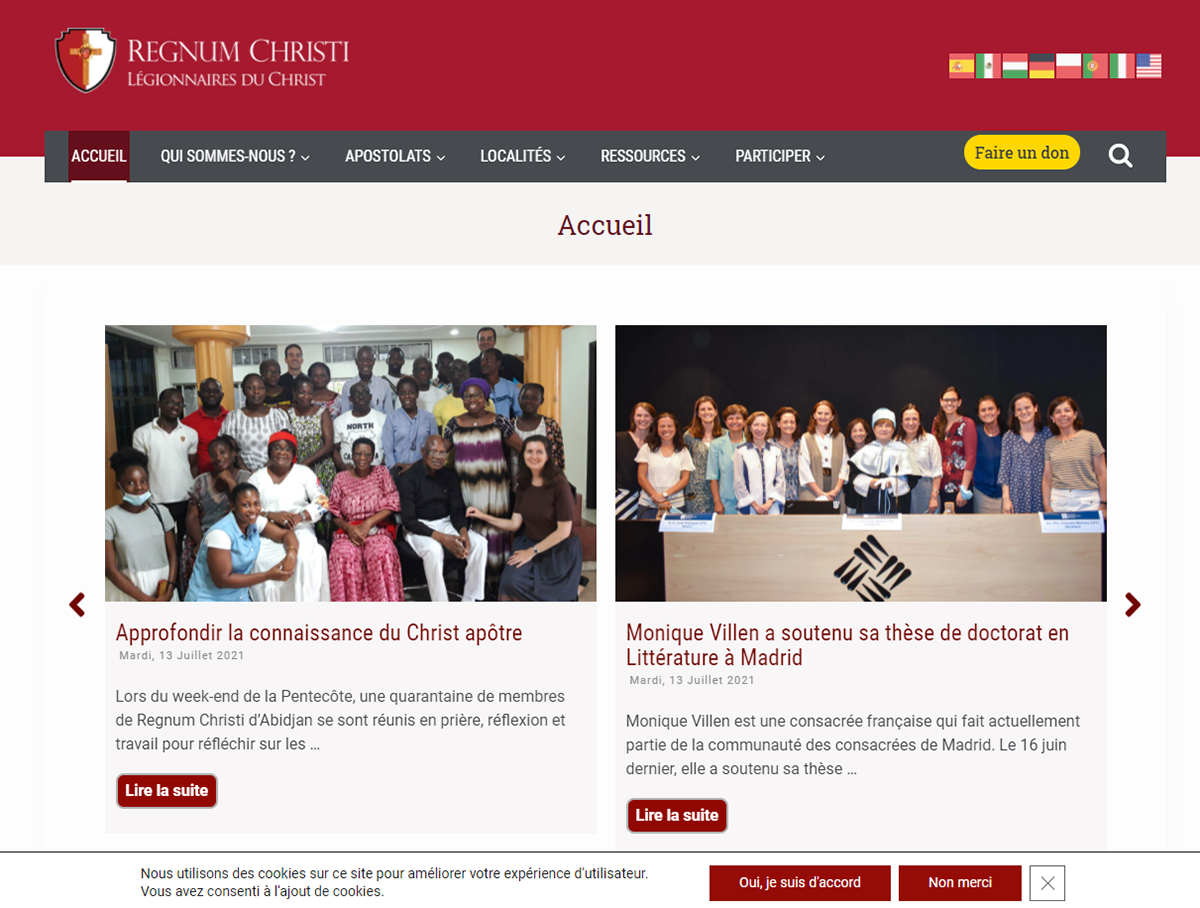Expand the Qui sommes-nous ? menu
The width and height of the screenshot is (1200, 908).
pyautogui.click(x=235, y=157)
